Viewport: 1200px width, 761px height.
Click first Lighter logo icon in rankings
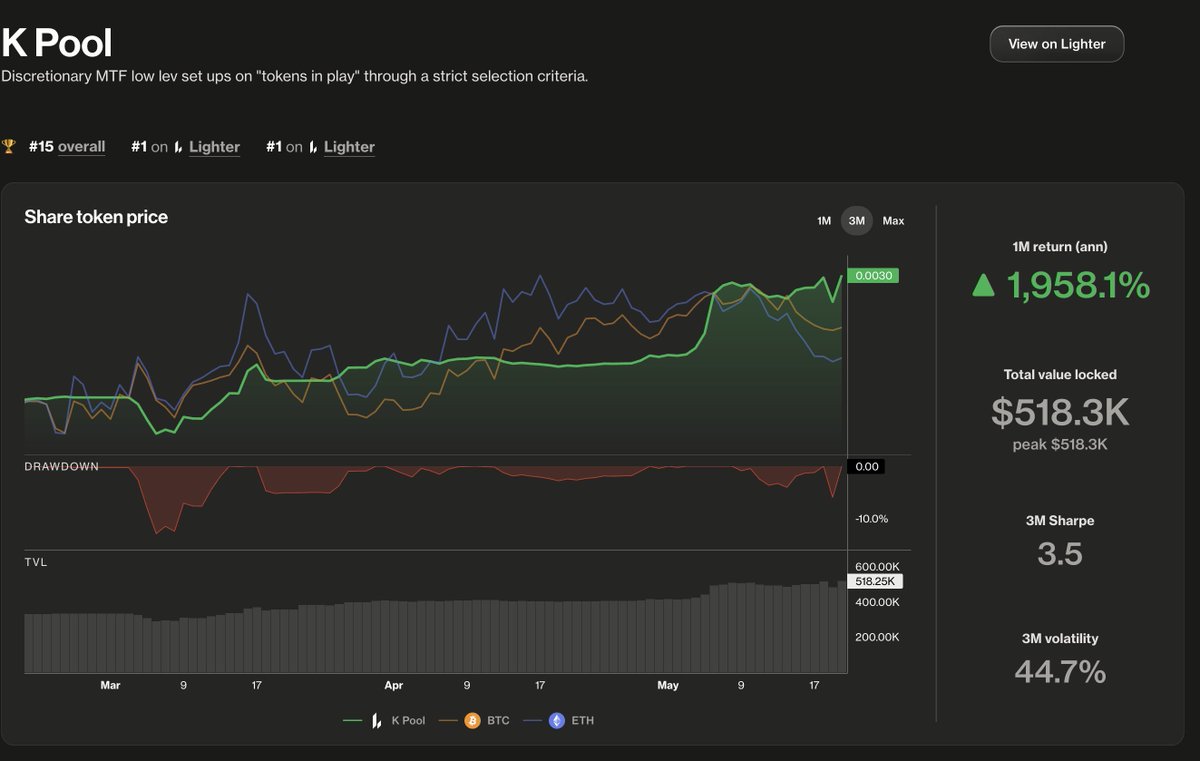pyautogui.click(x=178, y=147)
